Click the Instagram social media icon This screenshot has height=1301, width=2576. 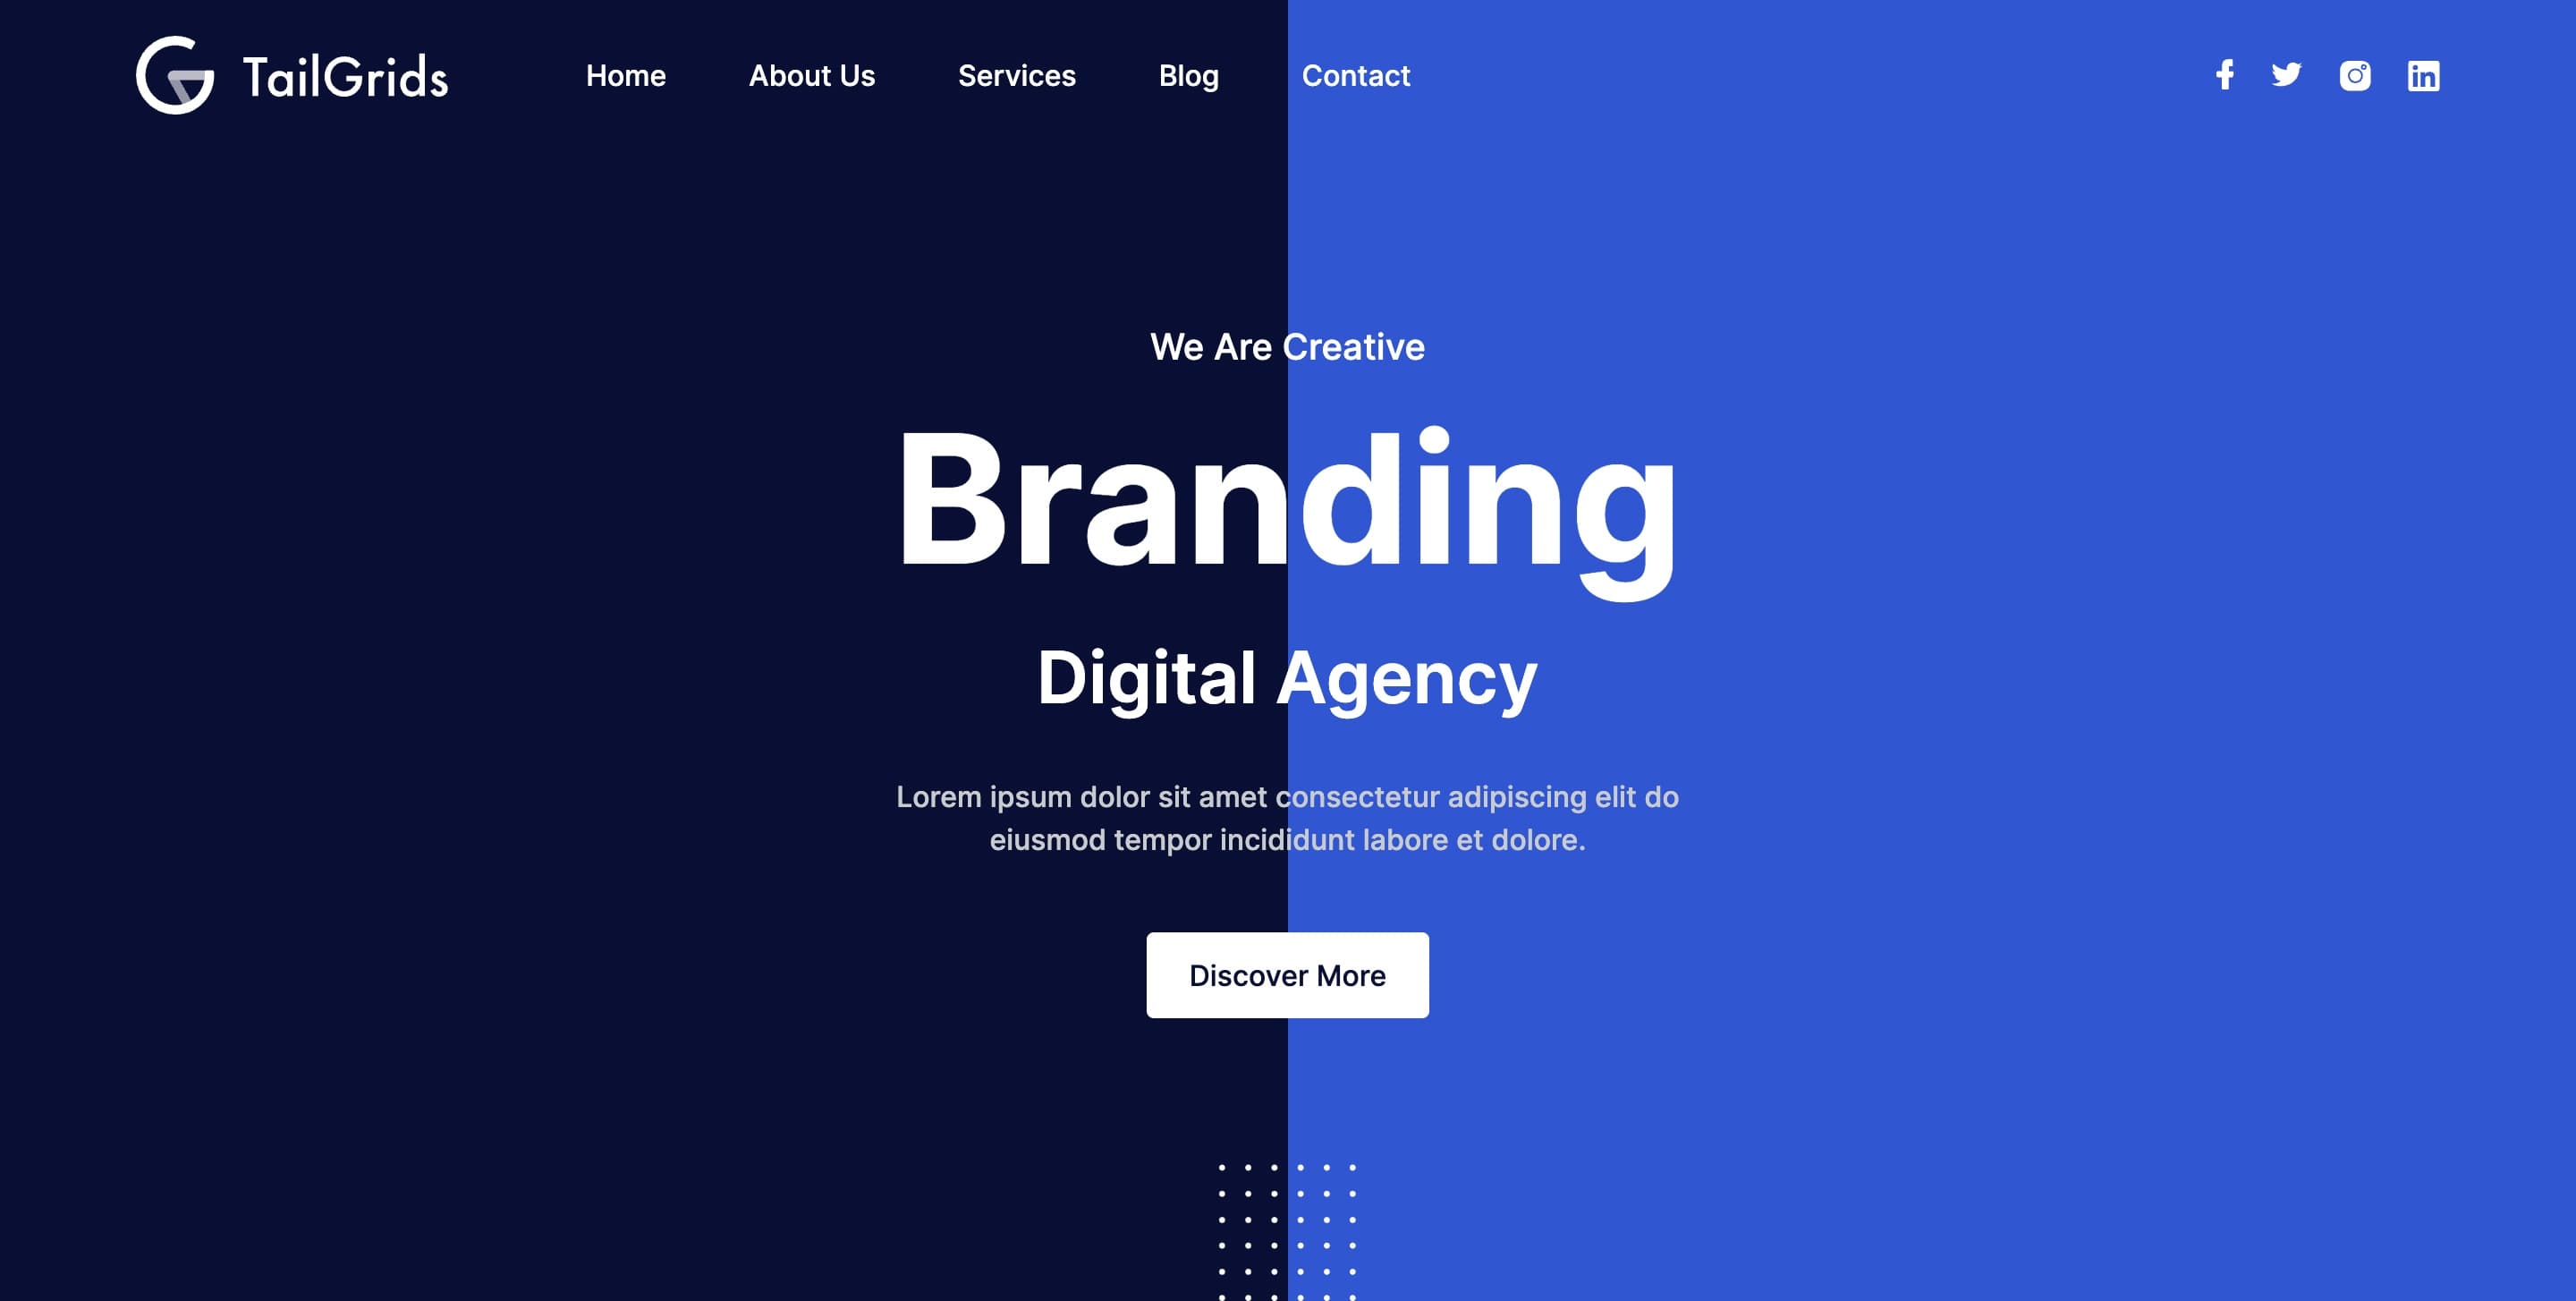pos(2354,74)
